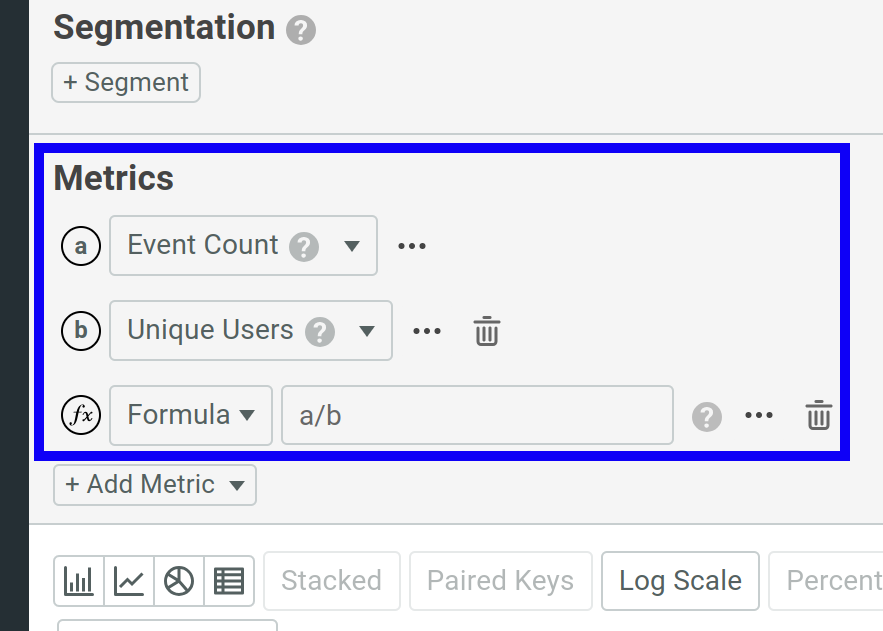Click the fx badge beside the Formula row
883x631 pixels.
[81, 415]
